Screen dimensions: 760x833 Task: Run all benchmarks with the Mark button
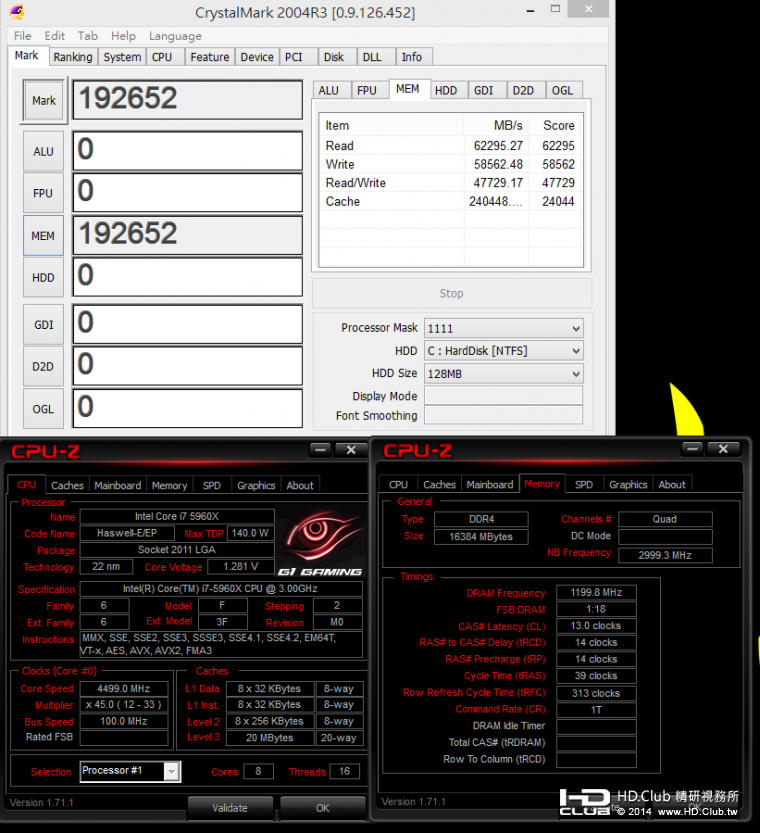pos(44,100)
